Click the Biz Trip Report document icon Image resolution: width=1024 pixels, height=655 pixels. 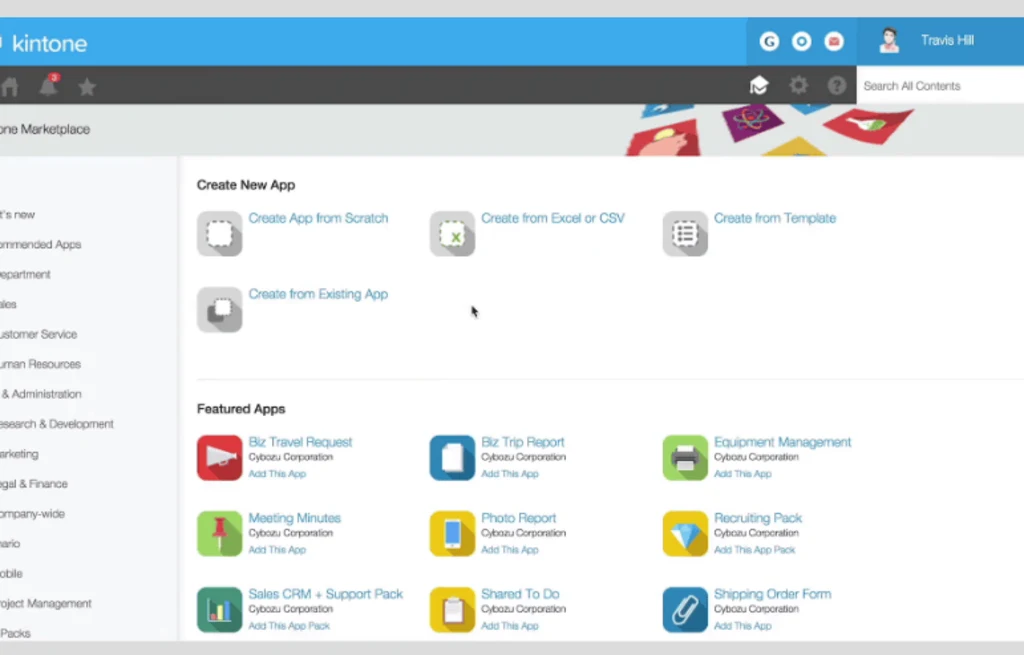pyautogui.click(x=452, y=458)
